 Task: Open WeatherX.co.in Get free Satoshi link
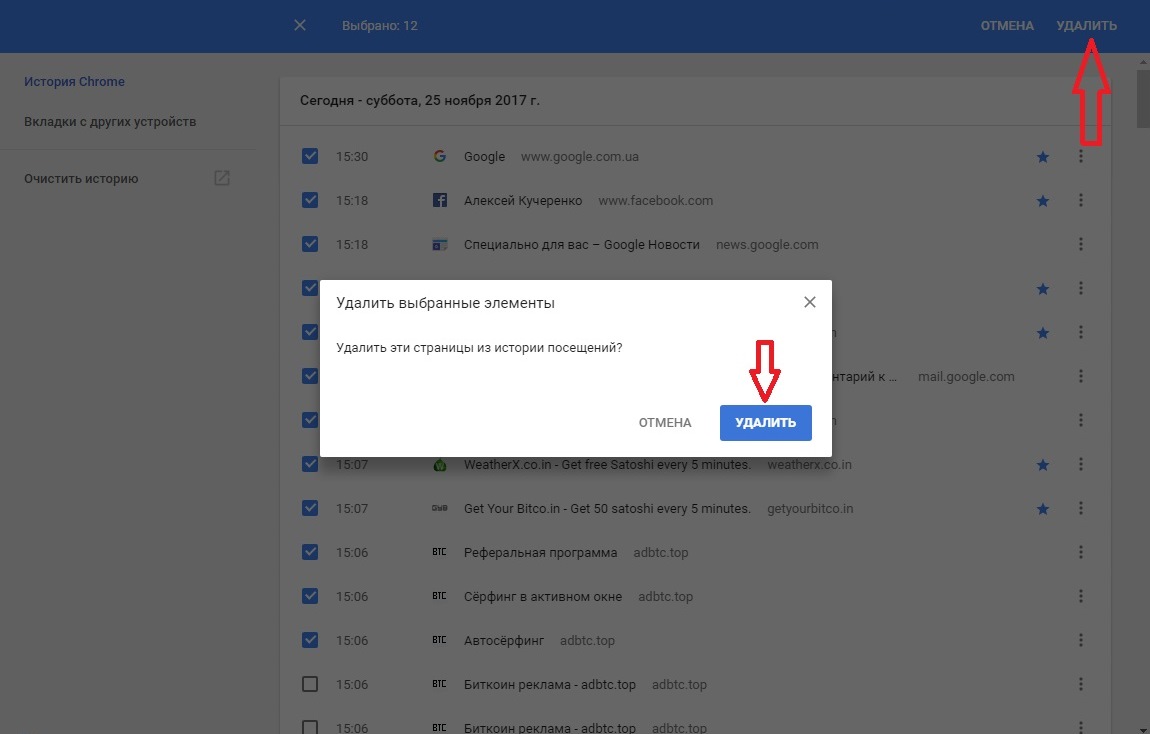(607, 464)
